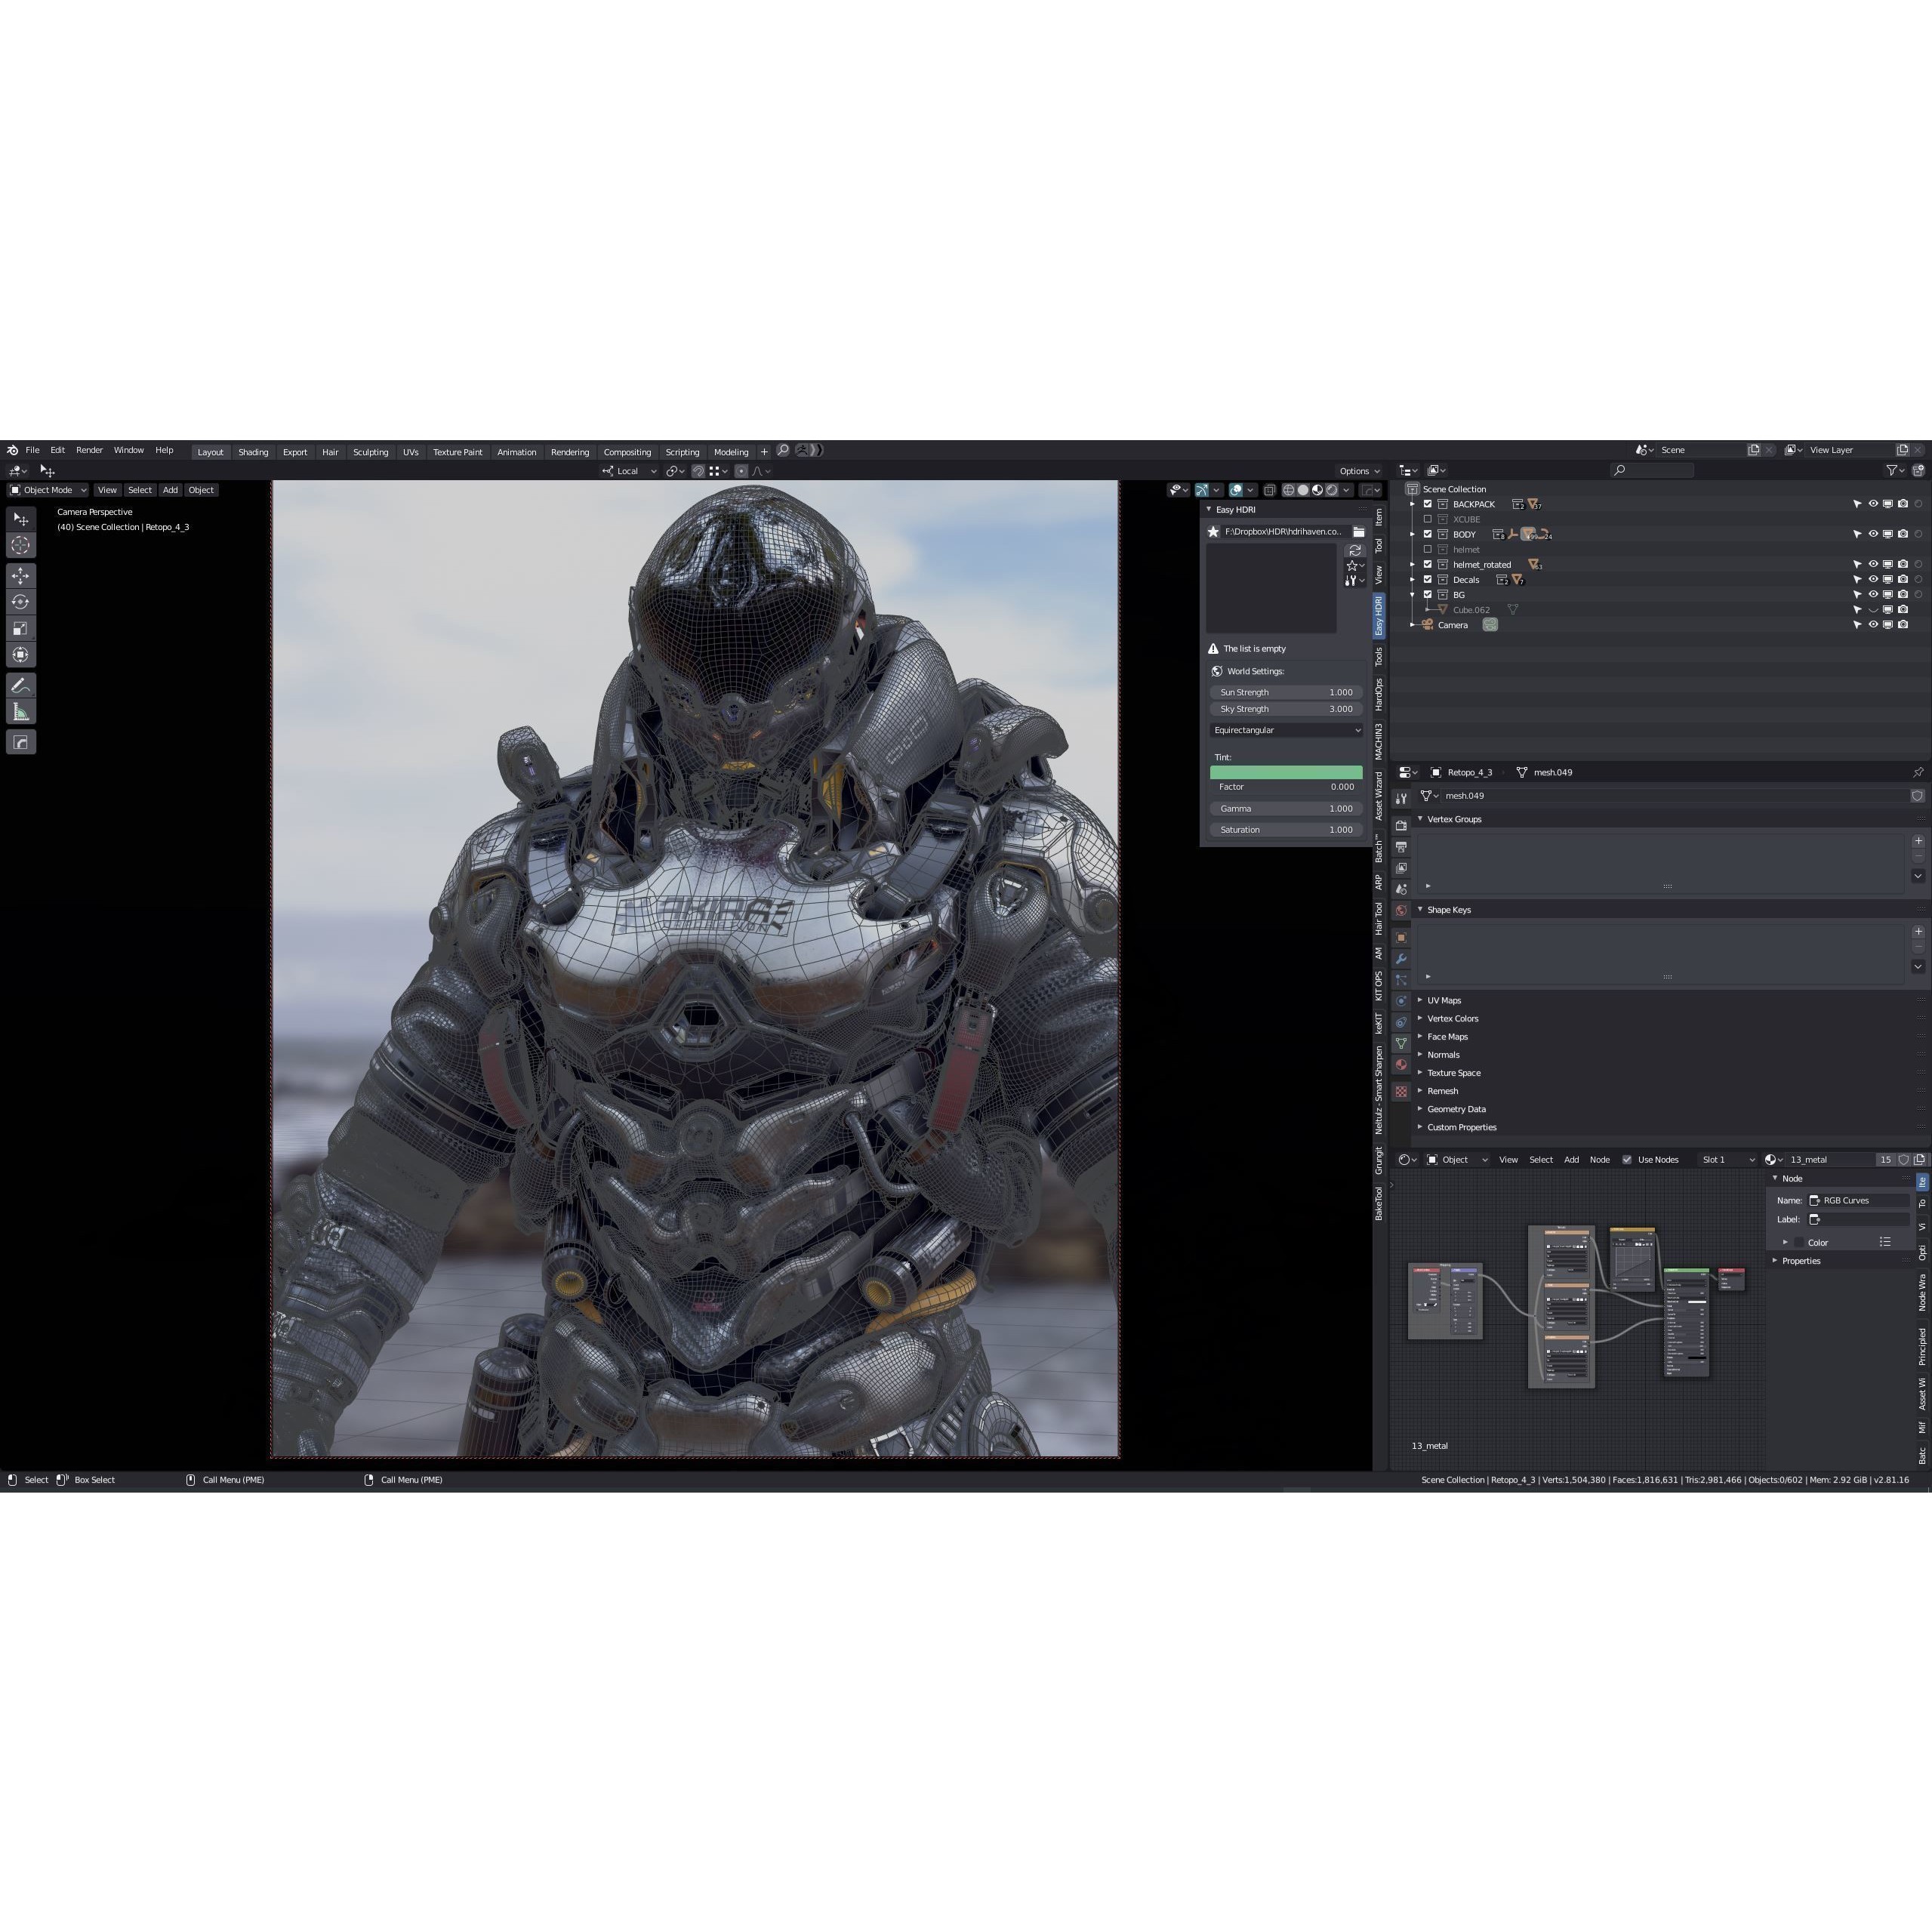Activate the Rotate tool

[x=21, y=602]
